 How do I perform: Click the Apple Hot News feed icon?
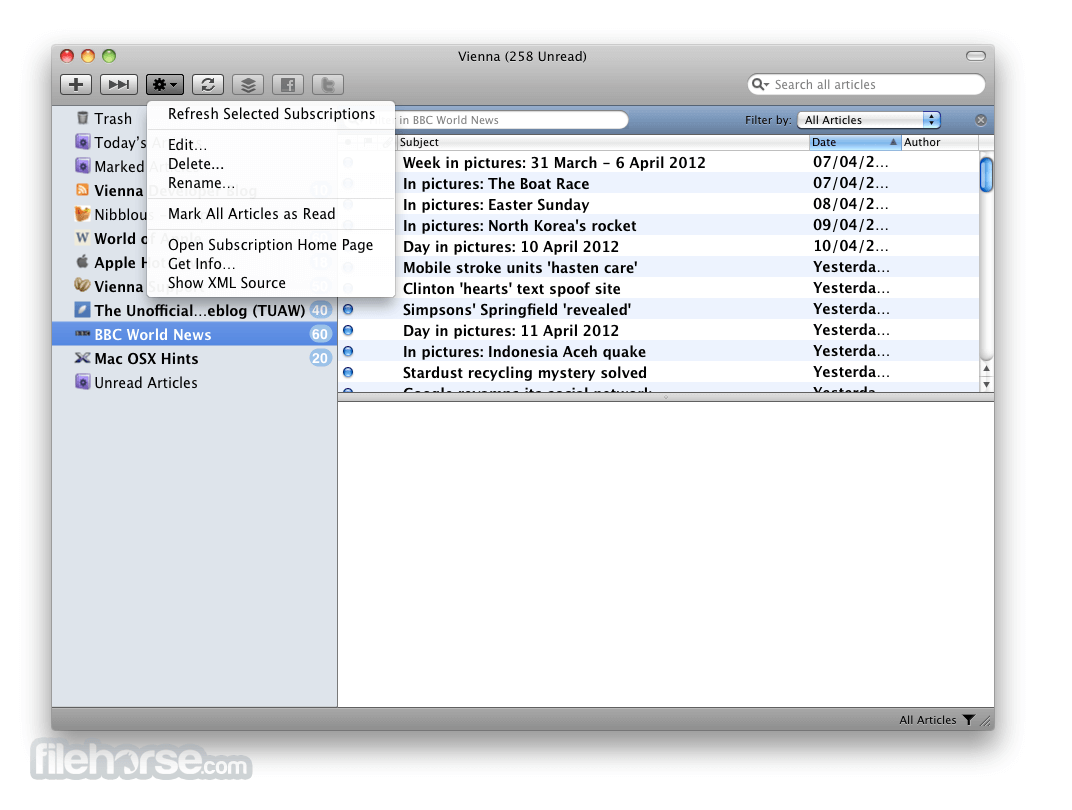pyautogui.click(x=83, y=262)
